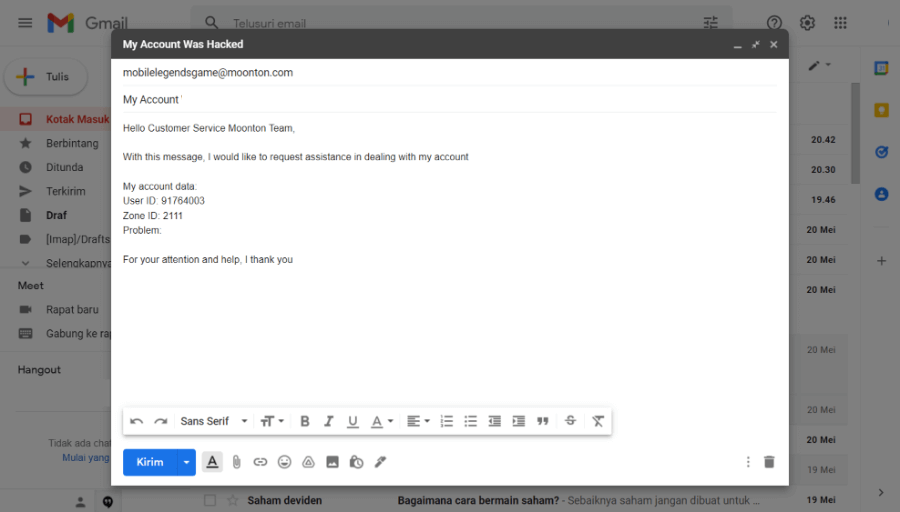Toggle confidential mode
Screen dimensions: 900x512
click(x=356, y=462)
